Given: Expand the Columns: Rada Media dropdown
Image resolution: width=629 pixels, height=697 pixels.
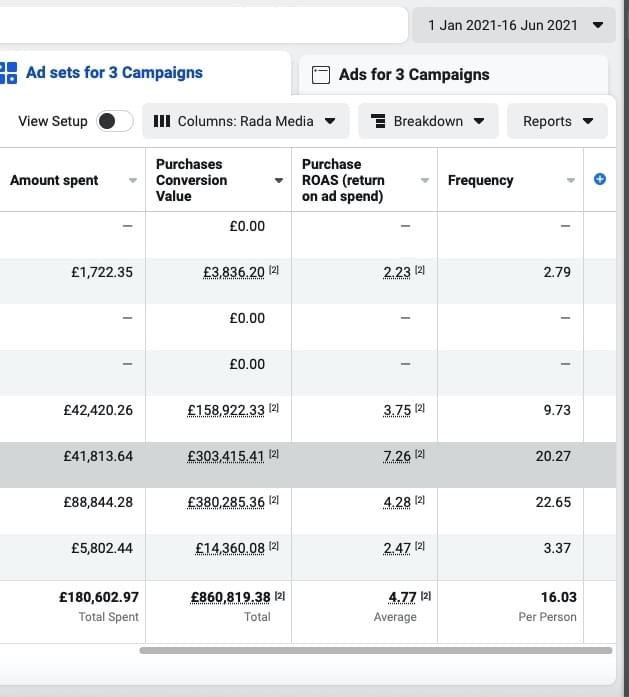Looking at the screenshot, I should [245, 121].
